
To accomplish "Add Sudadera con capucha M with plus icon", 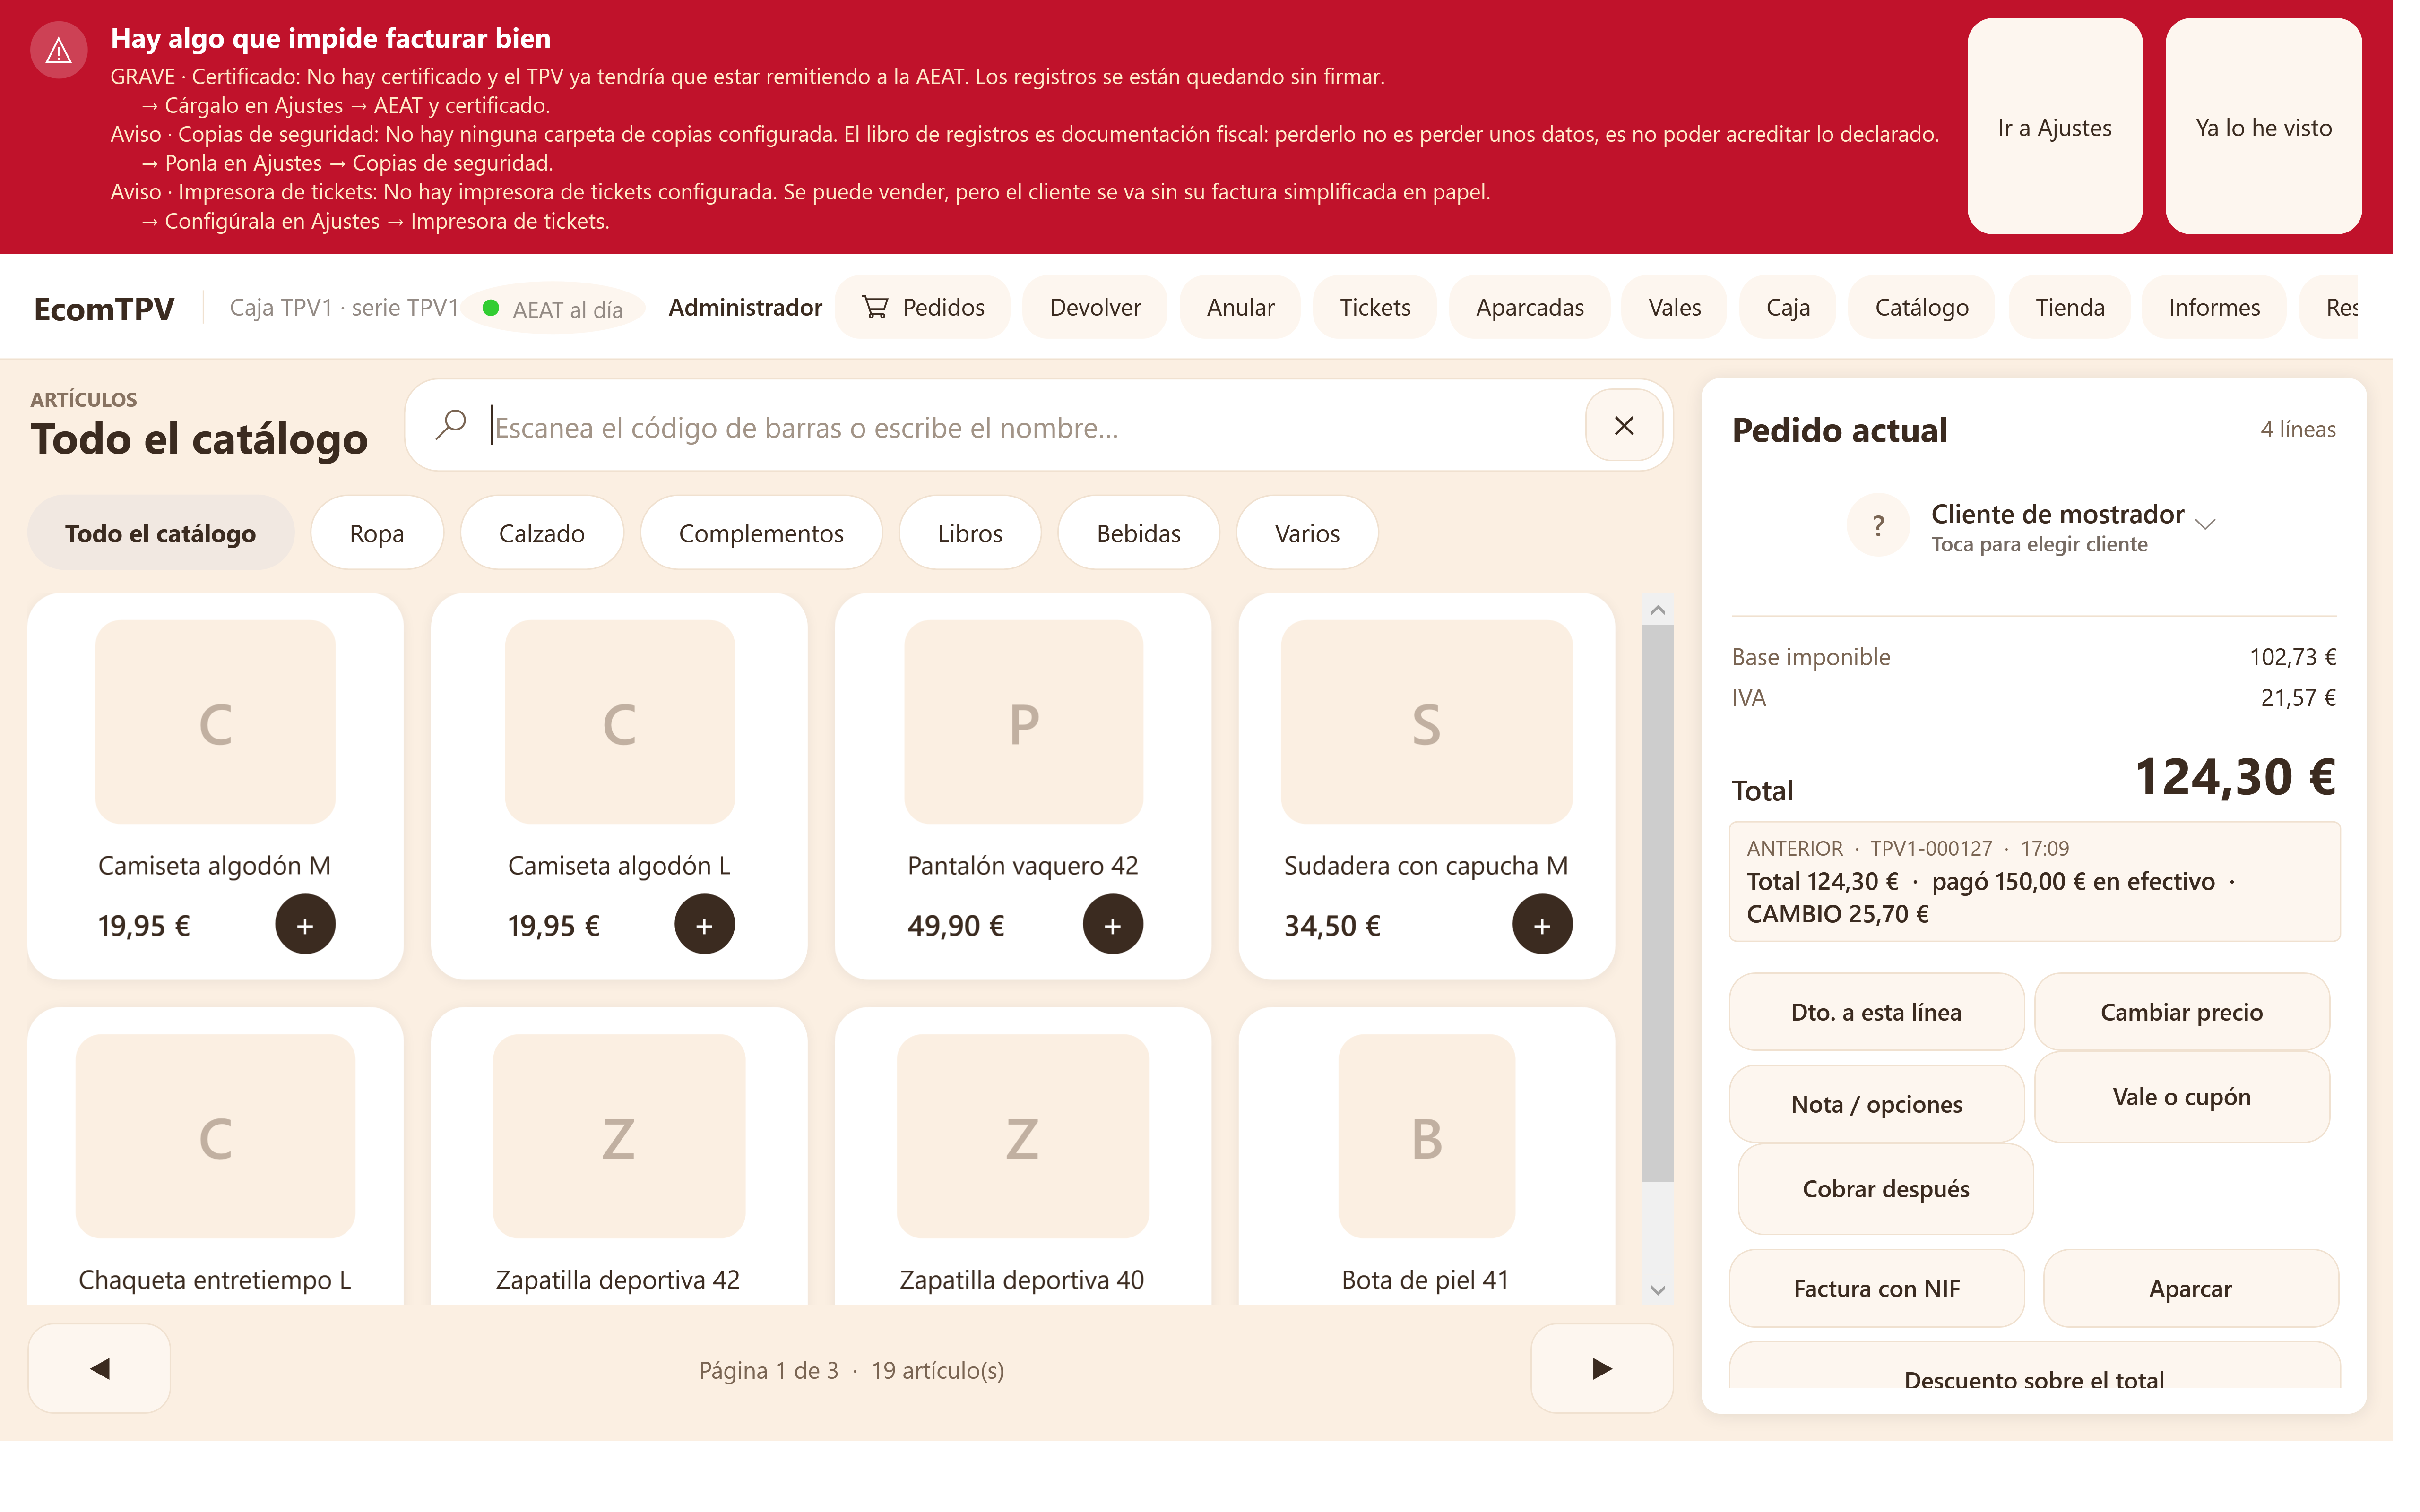I will [1541, 925].
